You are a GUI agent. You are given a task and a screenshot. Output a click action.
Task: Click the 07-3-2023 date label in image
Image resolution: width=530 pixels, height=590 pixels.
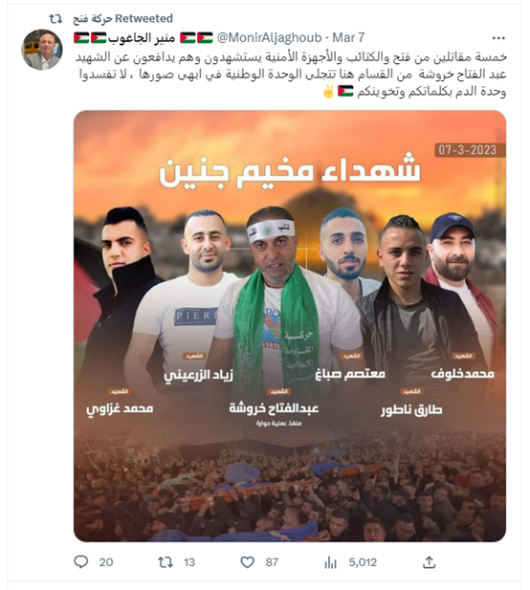[468, 150]
